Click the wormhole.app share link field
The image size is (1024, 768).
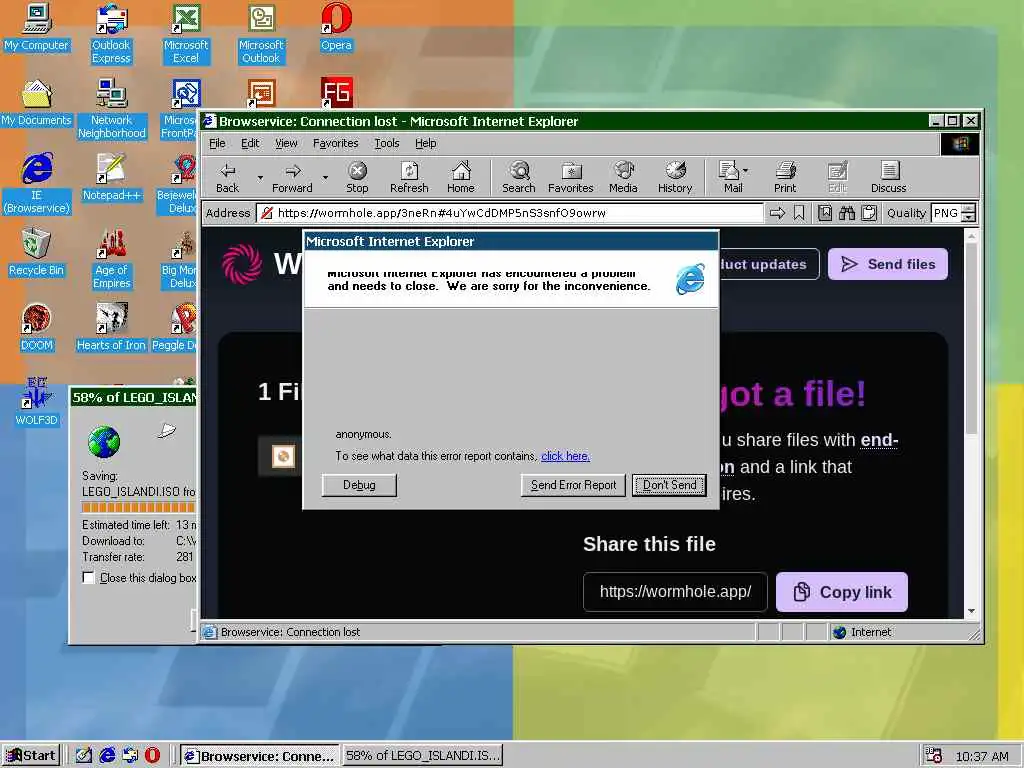[x=675, y=592]
